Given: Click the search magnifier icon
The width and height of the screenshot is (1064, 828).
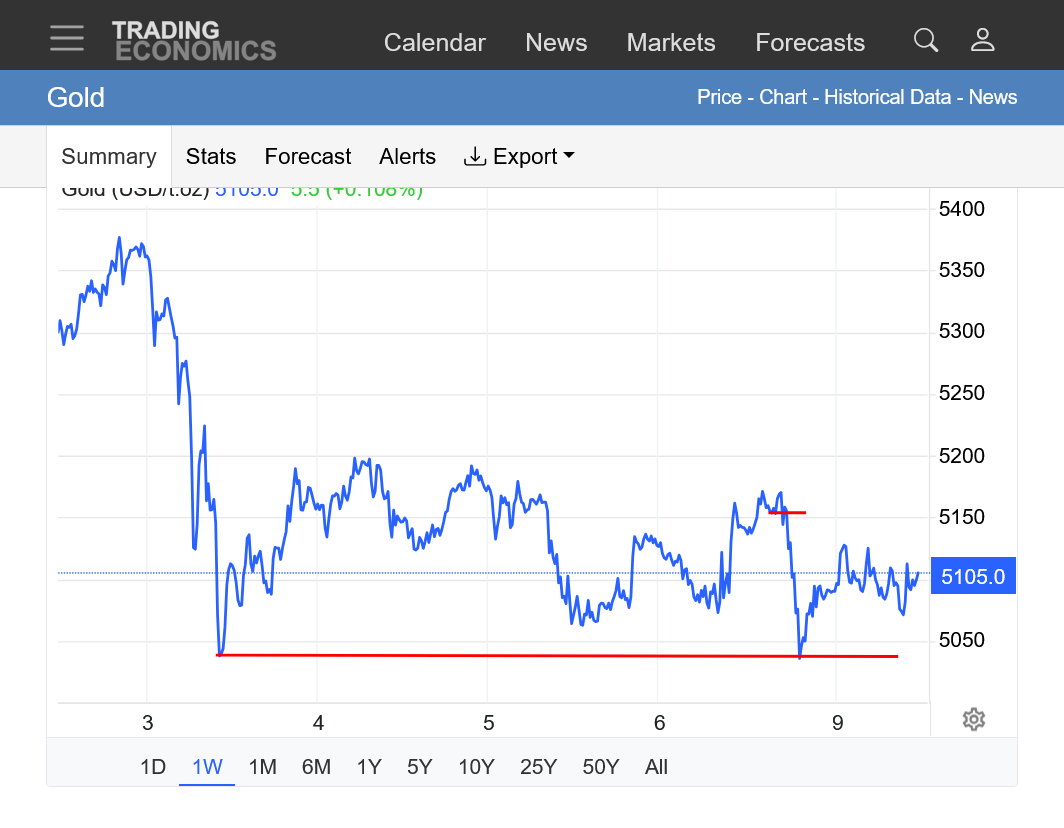Looking at the screenshot, I should [x=926, y=40].
